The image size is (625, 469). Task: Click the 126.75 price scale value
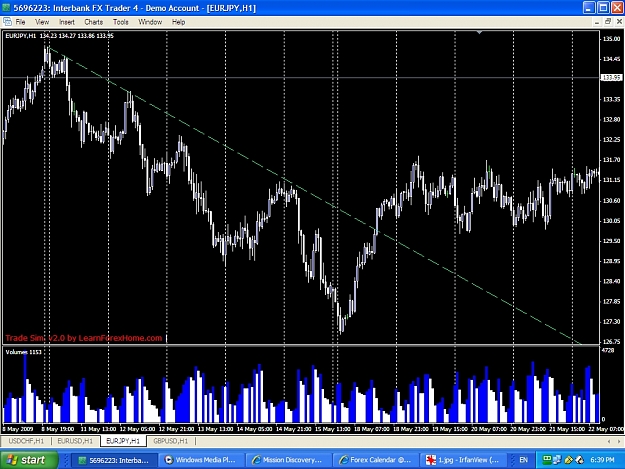[611, 341]
